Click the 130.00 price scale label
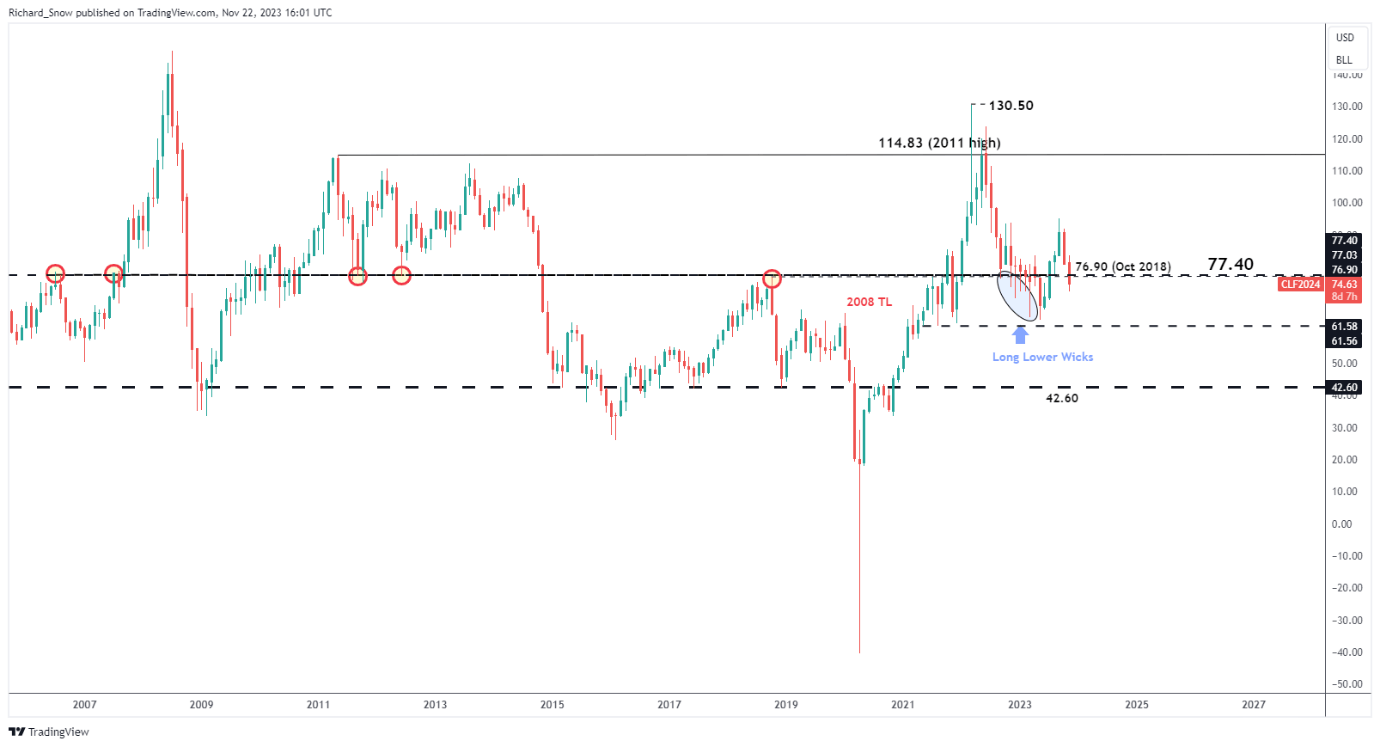Screen dimensions: 1380x747 (1345, 107)
